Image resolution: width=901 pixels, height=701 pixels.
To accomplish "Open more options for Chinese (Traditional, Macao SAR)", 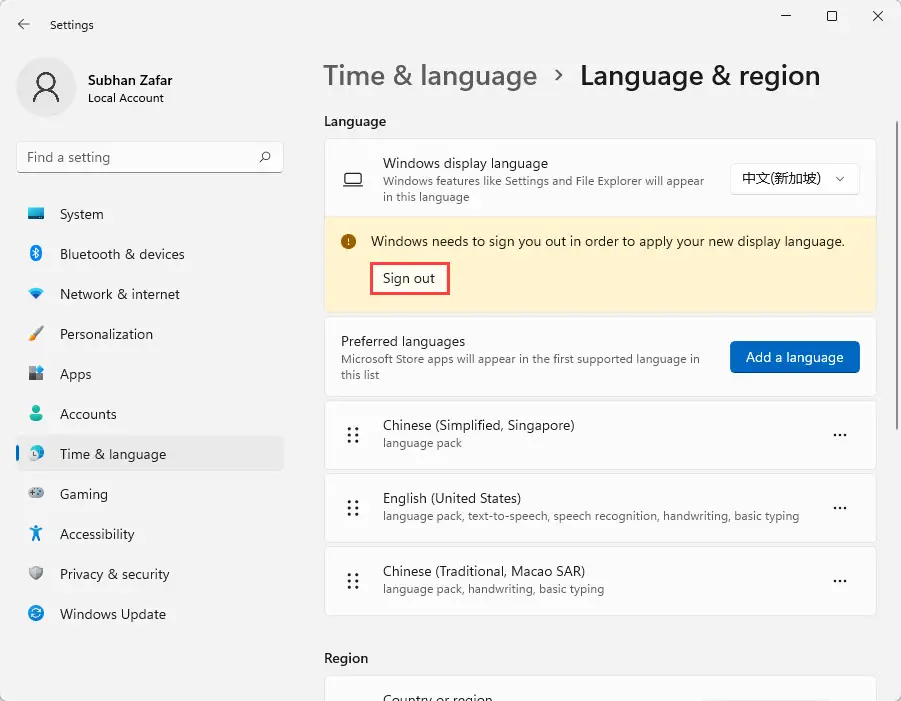I will tap(840, 581).
